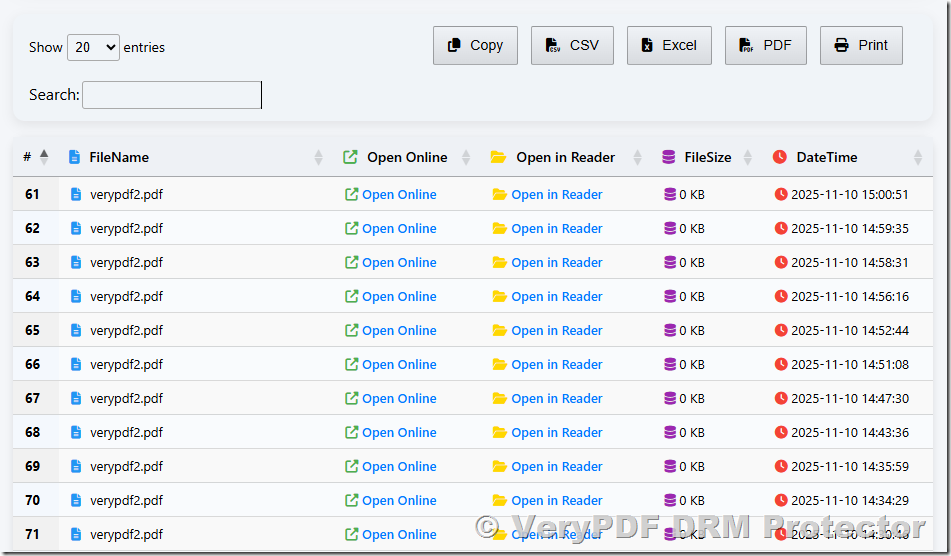Sort by Open in Reader column header

[564, 157]
